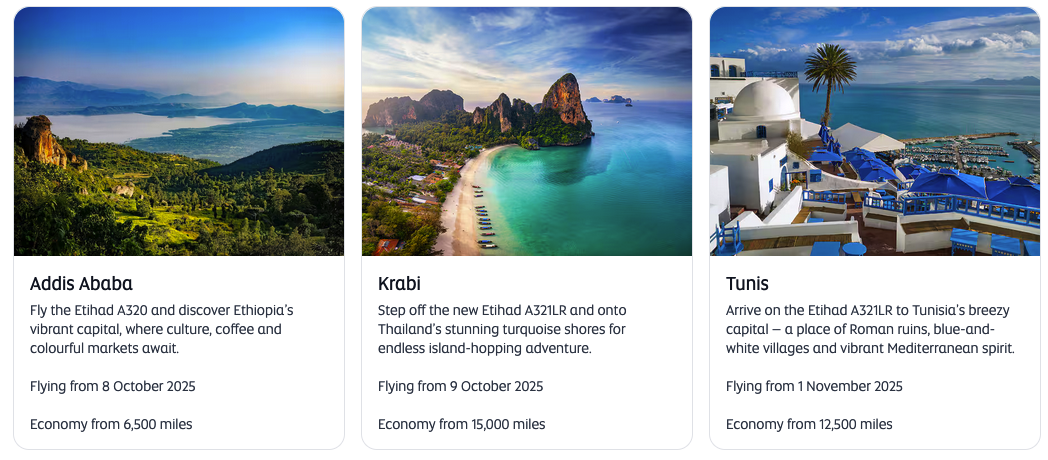Open the Krabi beach destination photo
1048x460 pixels.
point(526,131)
